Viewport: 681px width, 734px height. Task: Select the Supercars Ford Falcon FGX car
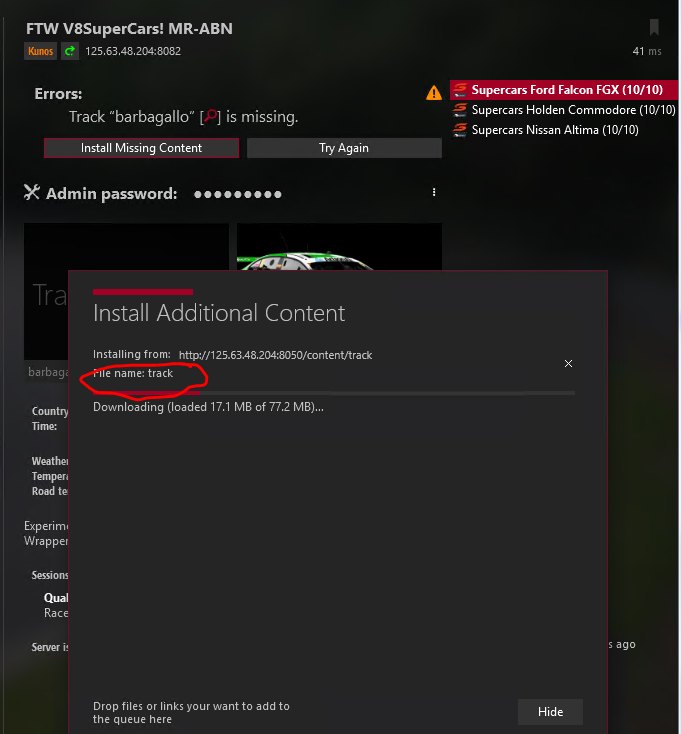564,90
